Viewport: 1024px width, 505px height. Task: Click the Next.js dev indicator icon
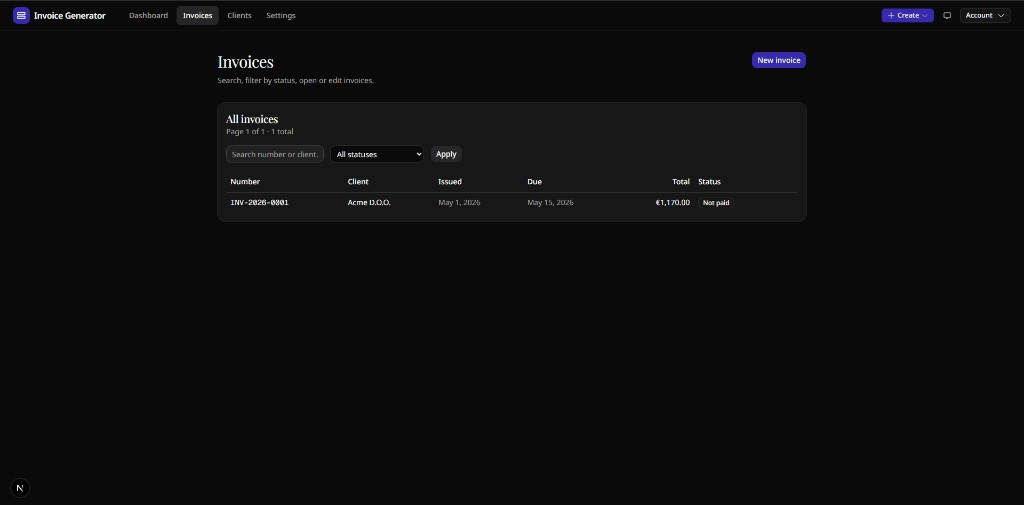[x=20, y=488]
